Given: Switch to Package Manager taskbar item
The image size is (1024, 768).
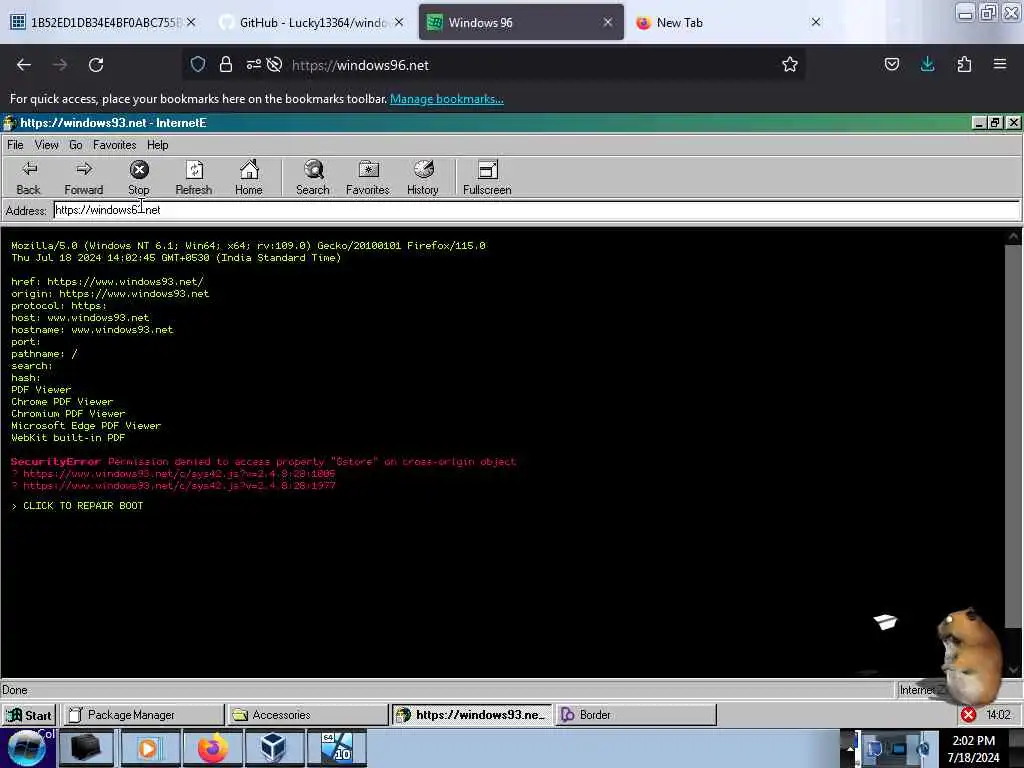Looking at the screenshot, I should tap(142, 715).
